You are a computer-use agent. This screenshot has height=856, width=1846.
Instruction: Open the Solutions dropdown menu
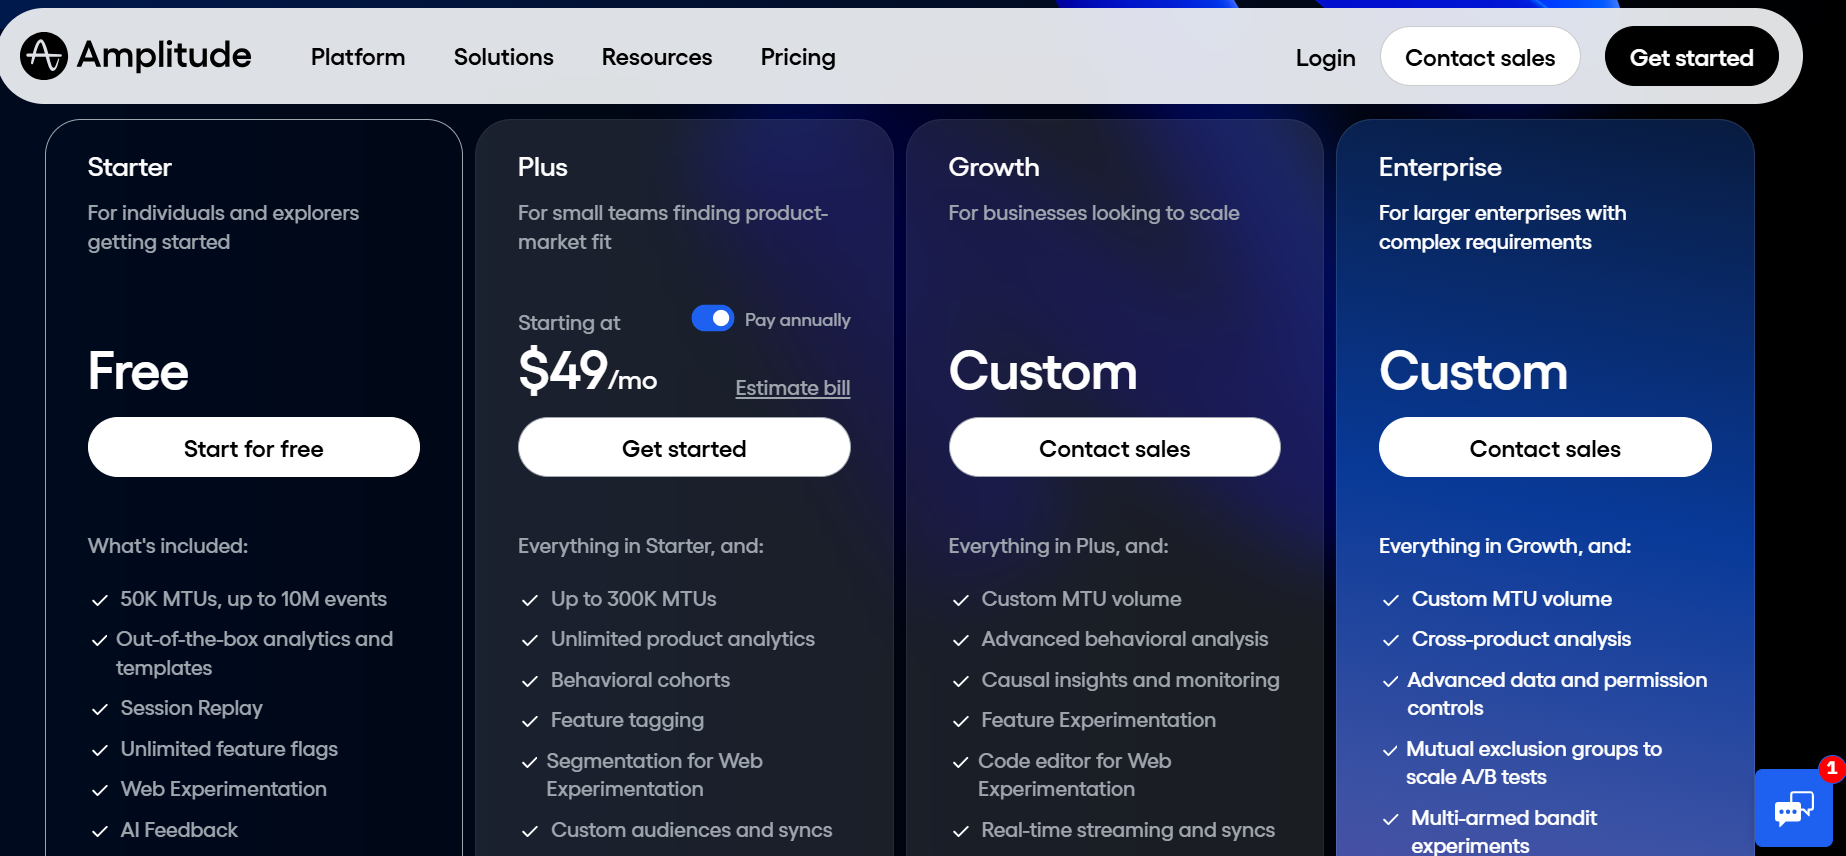point(503,57)
